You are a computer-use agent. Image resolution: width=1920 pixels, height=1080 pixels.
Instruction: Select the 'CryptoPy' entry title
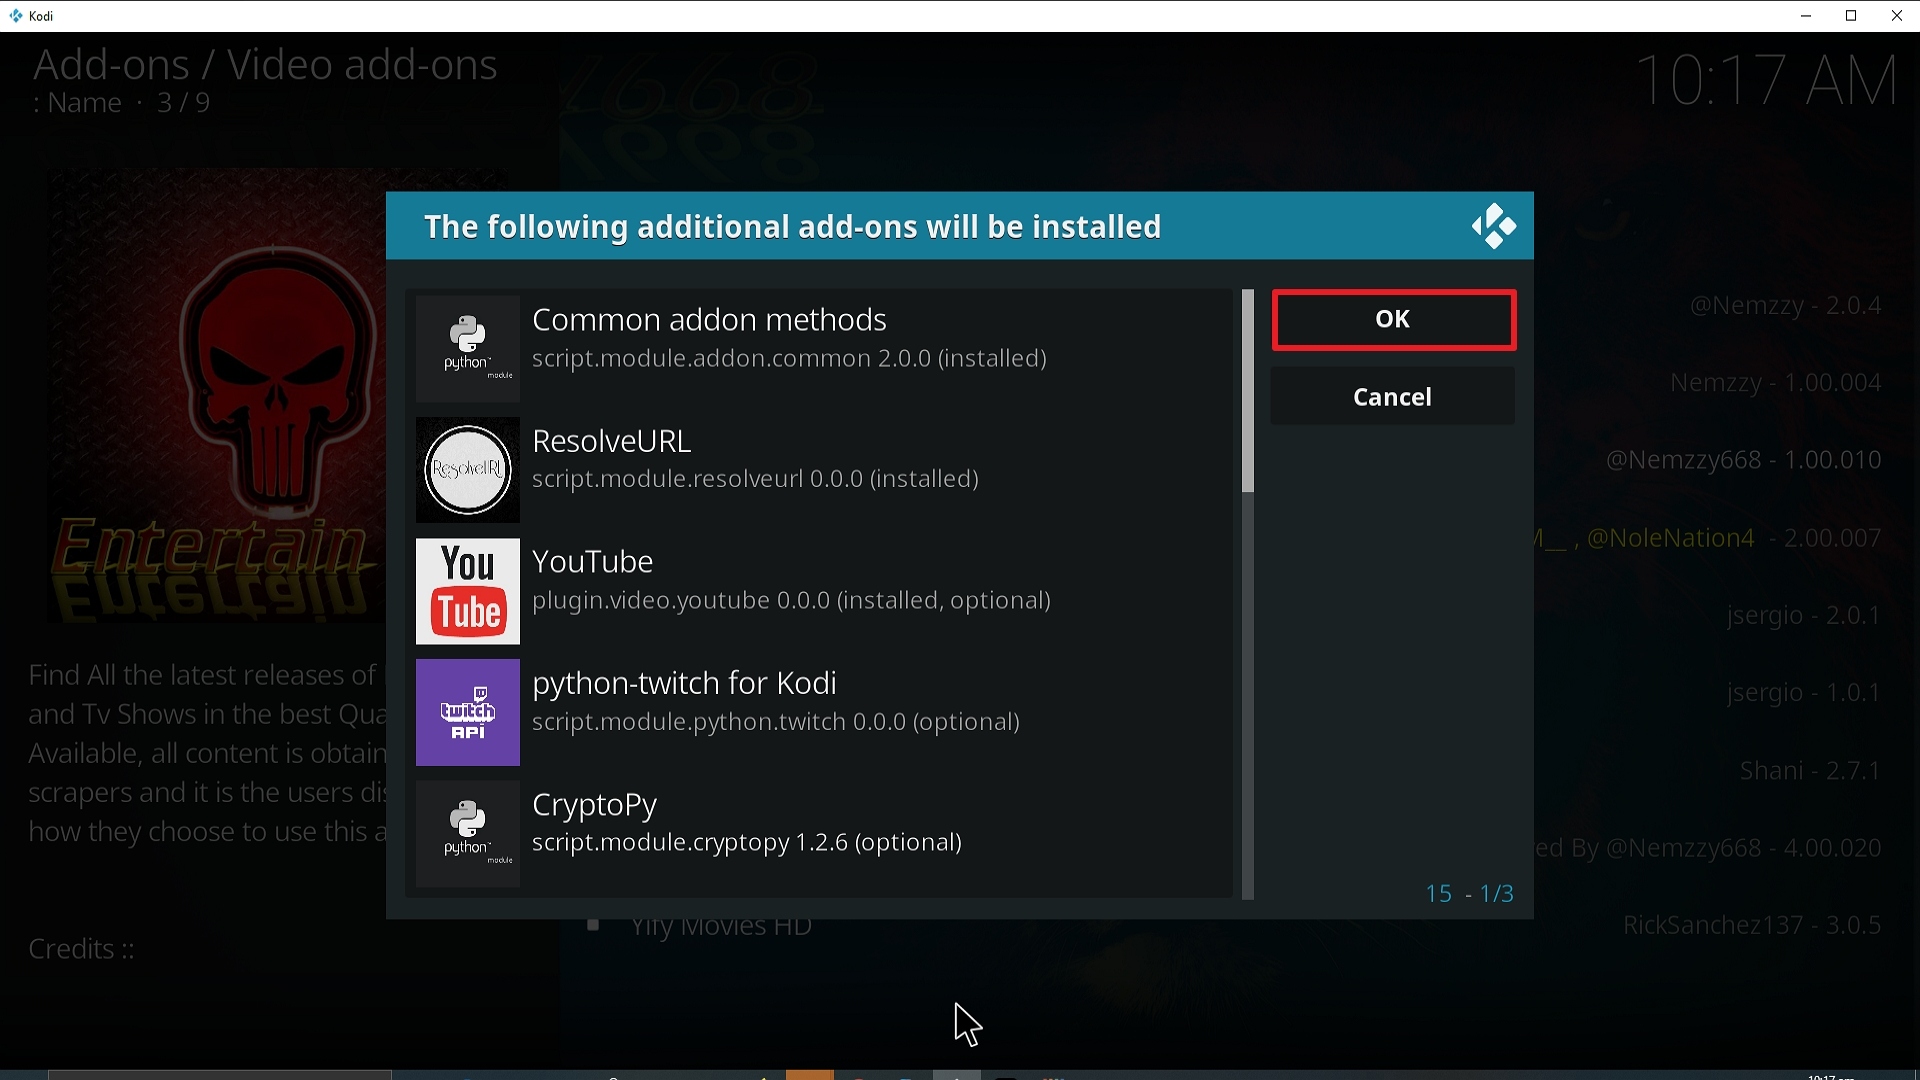[595, 805]
